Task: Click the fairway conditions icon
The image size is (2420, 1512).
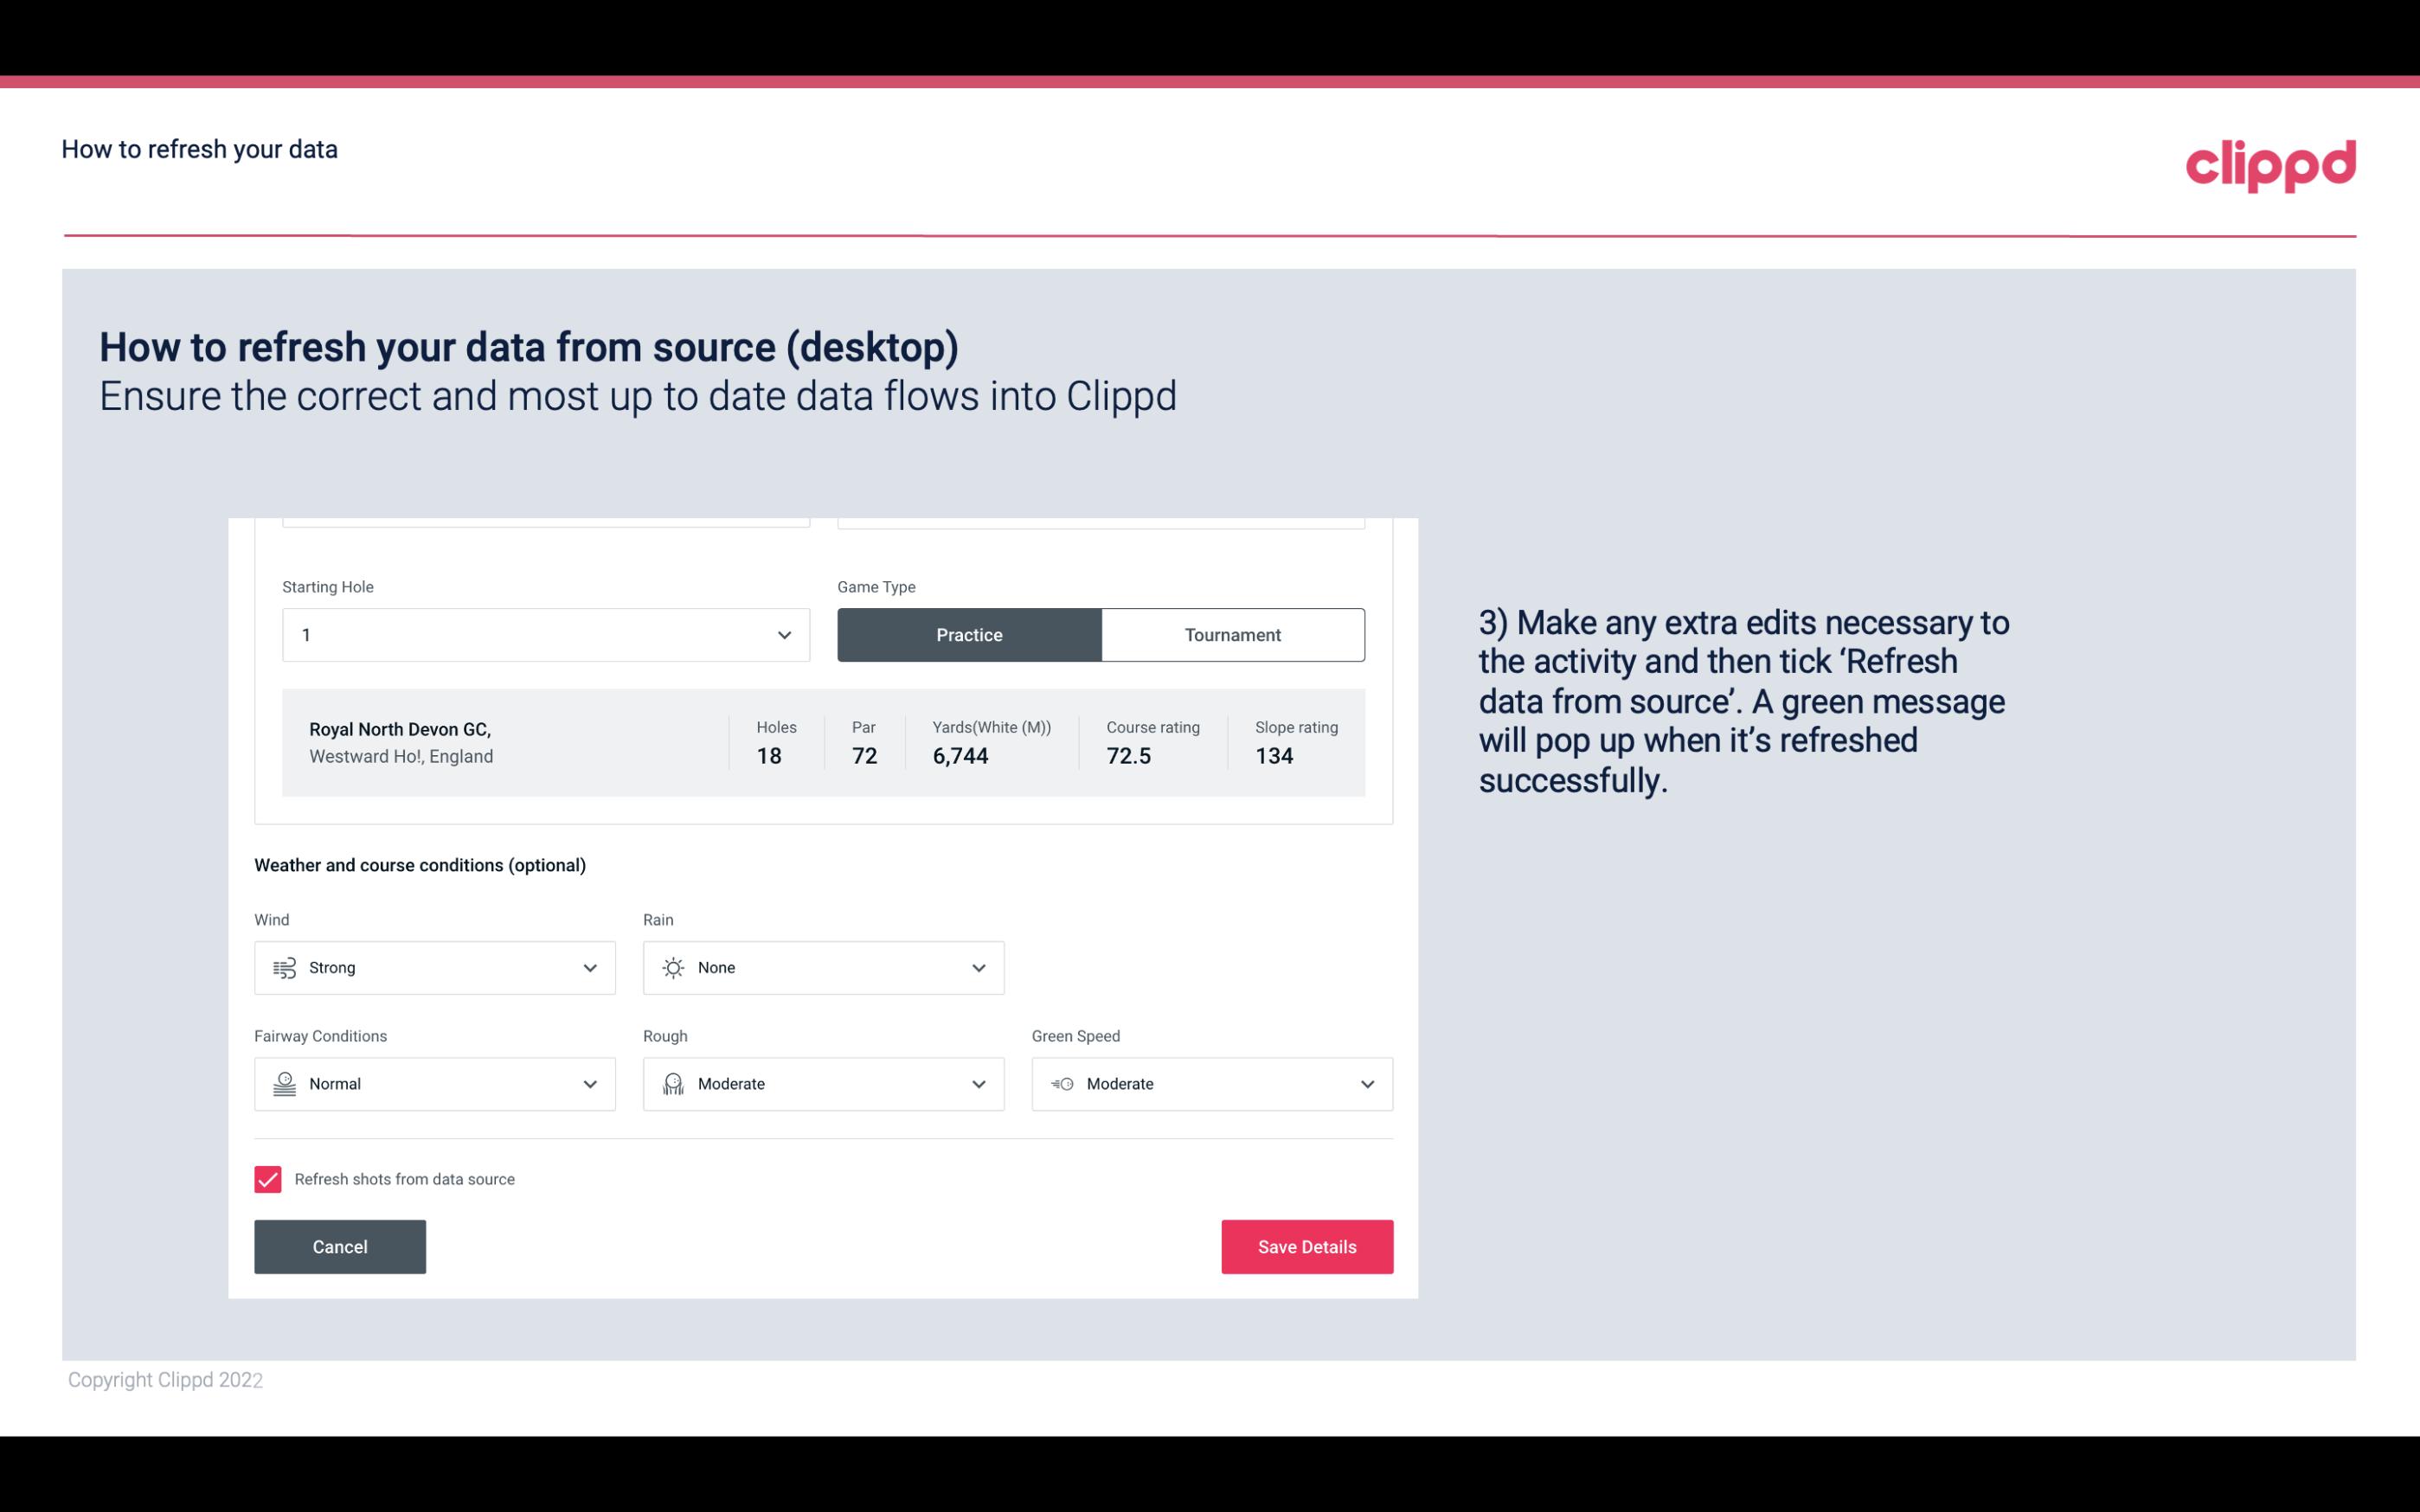Action: (284, 1084)
